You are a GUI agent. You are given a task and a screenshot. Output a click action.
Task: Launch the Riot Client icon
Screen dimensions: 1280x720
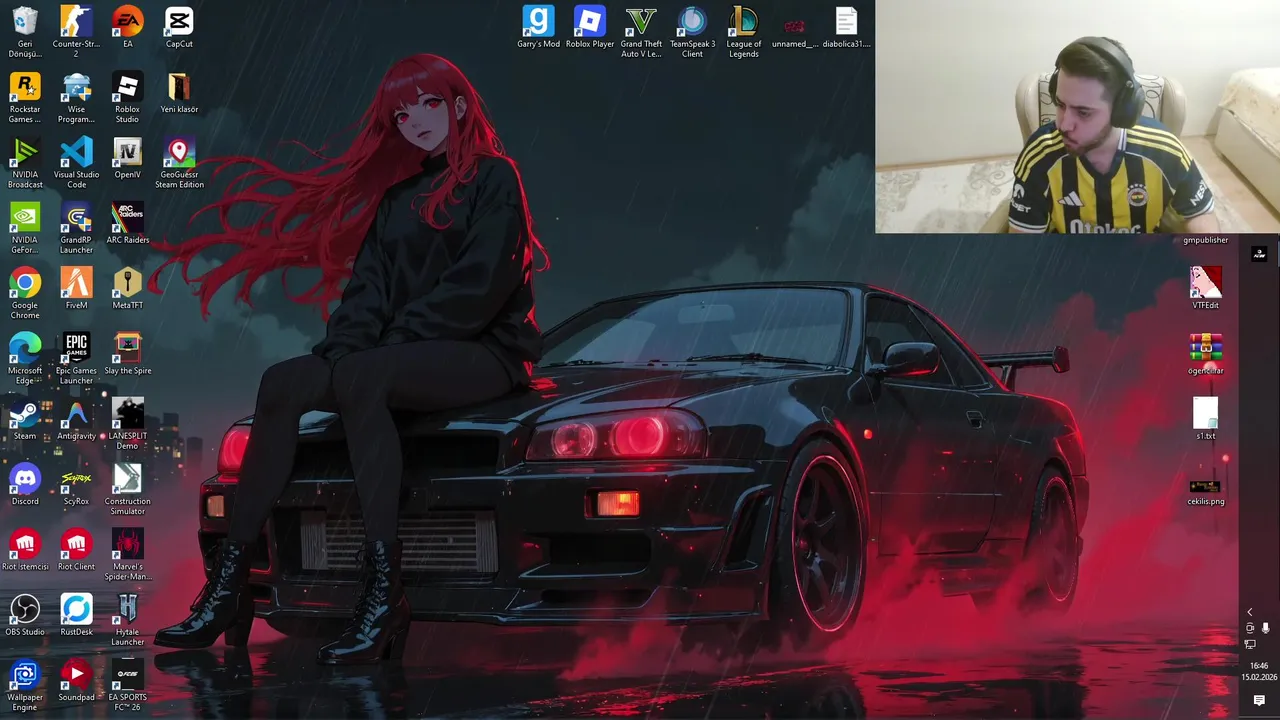coord(76,550)
